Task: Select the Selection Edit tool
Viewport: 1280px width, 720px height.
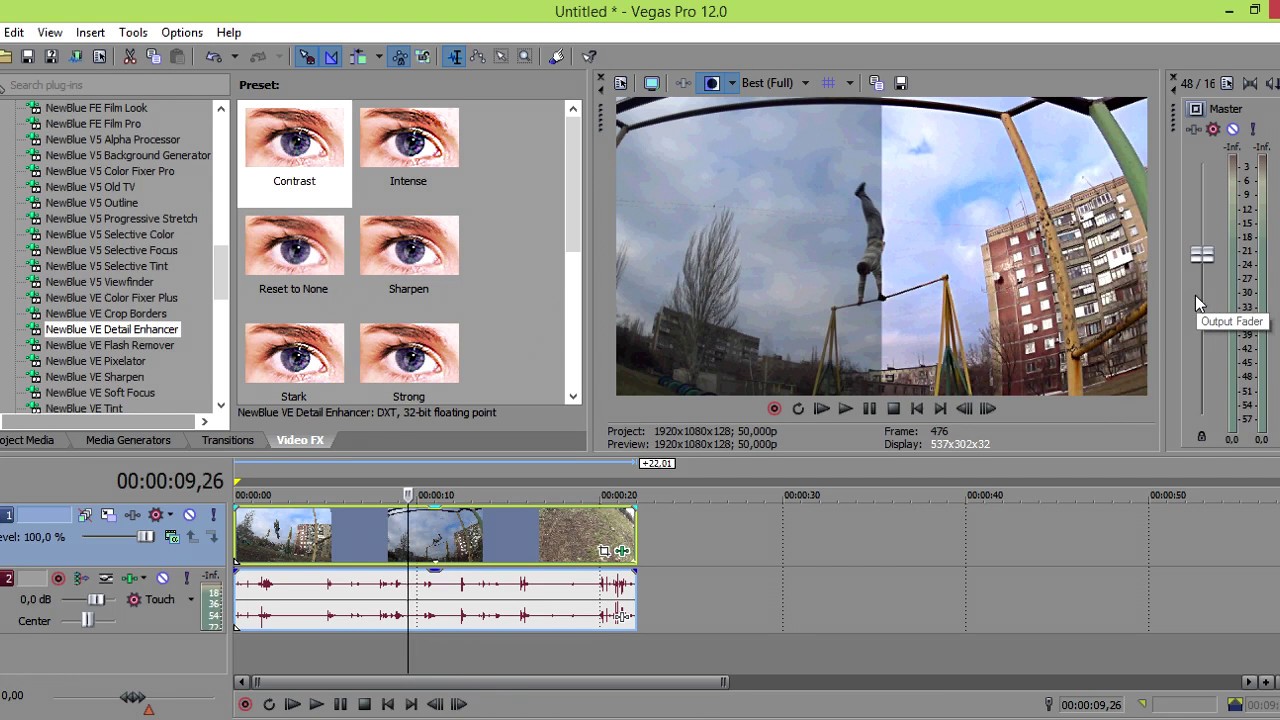Action: point(501,57)
